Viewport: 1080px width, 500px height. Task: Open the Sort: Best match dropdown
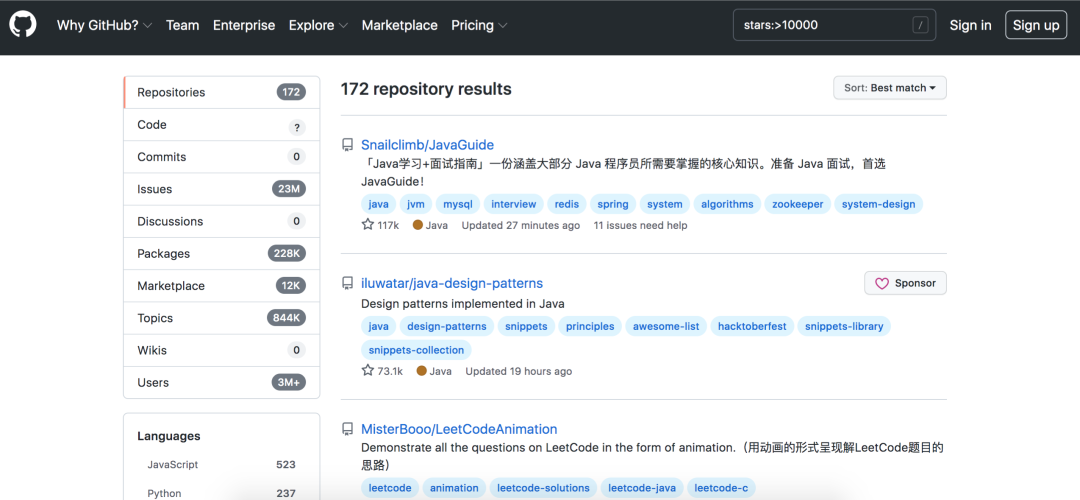(x=890, y=88)
